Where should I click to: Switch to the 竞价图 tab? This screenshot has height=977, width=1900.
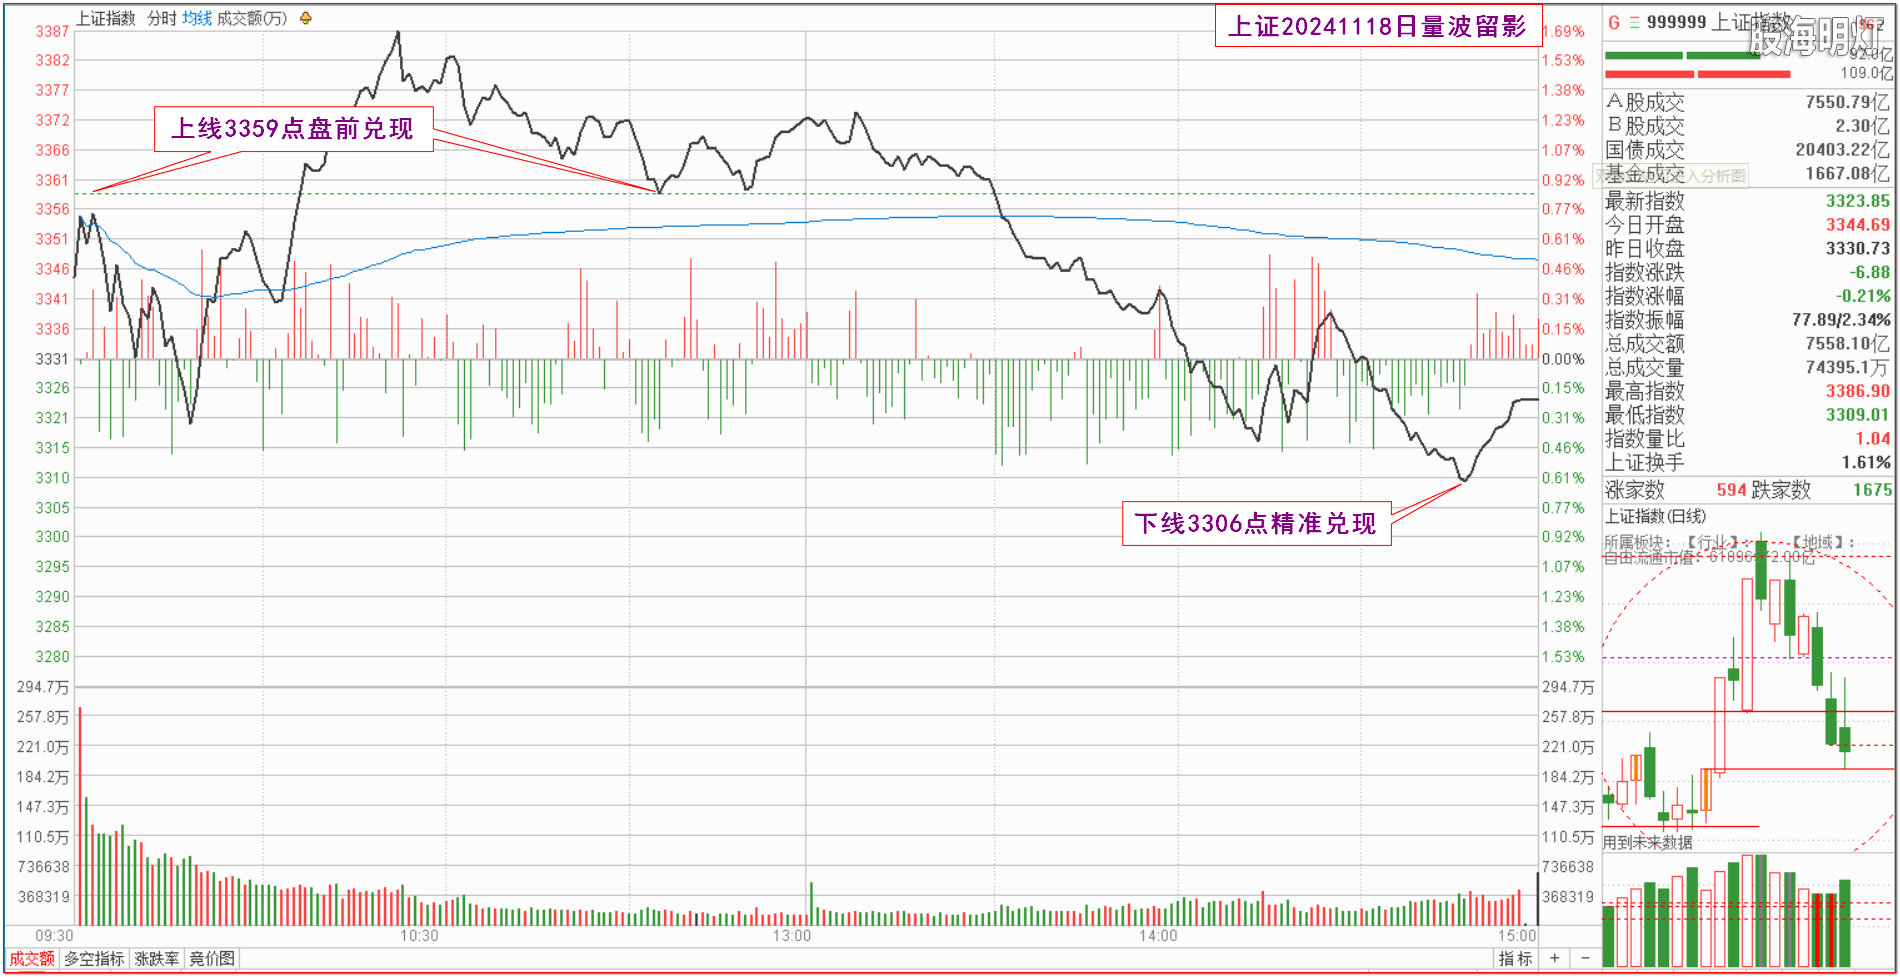click(x=212, y=958)
